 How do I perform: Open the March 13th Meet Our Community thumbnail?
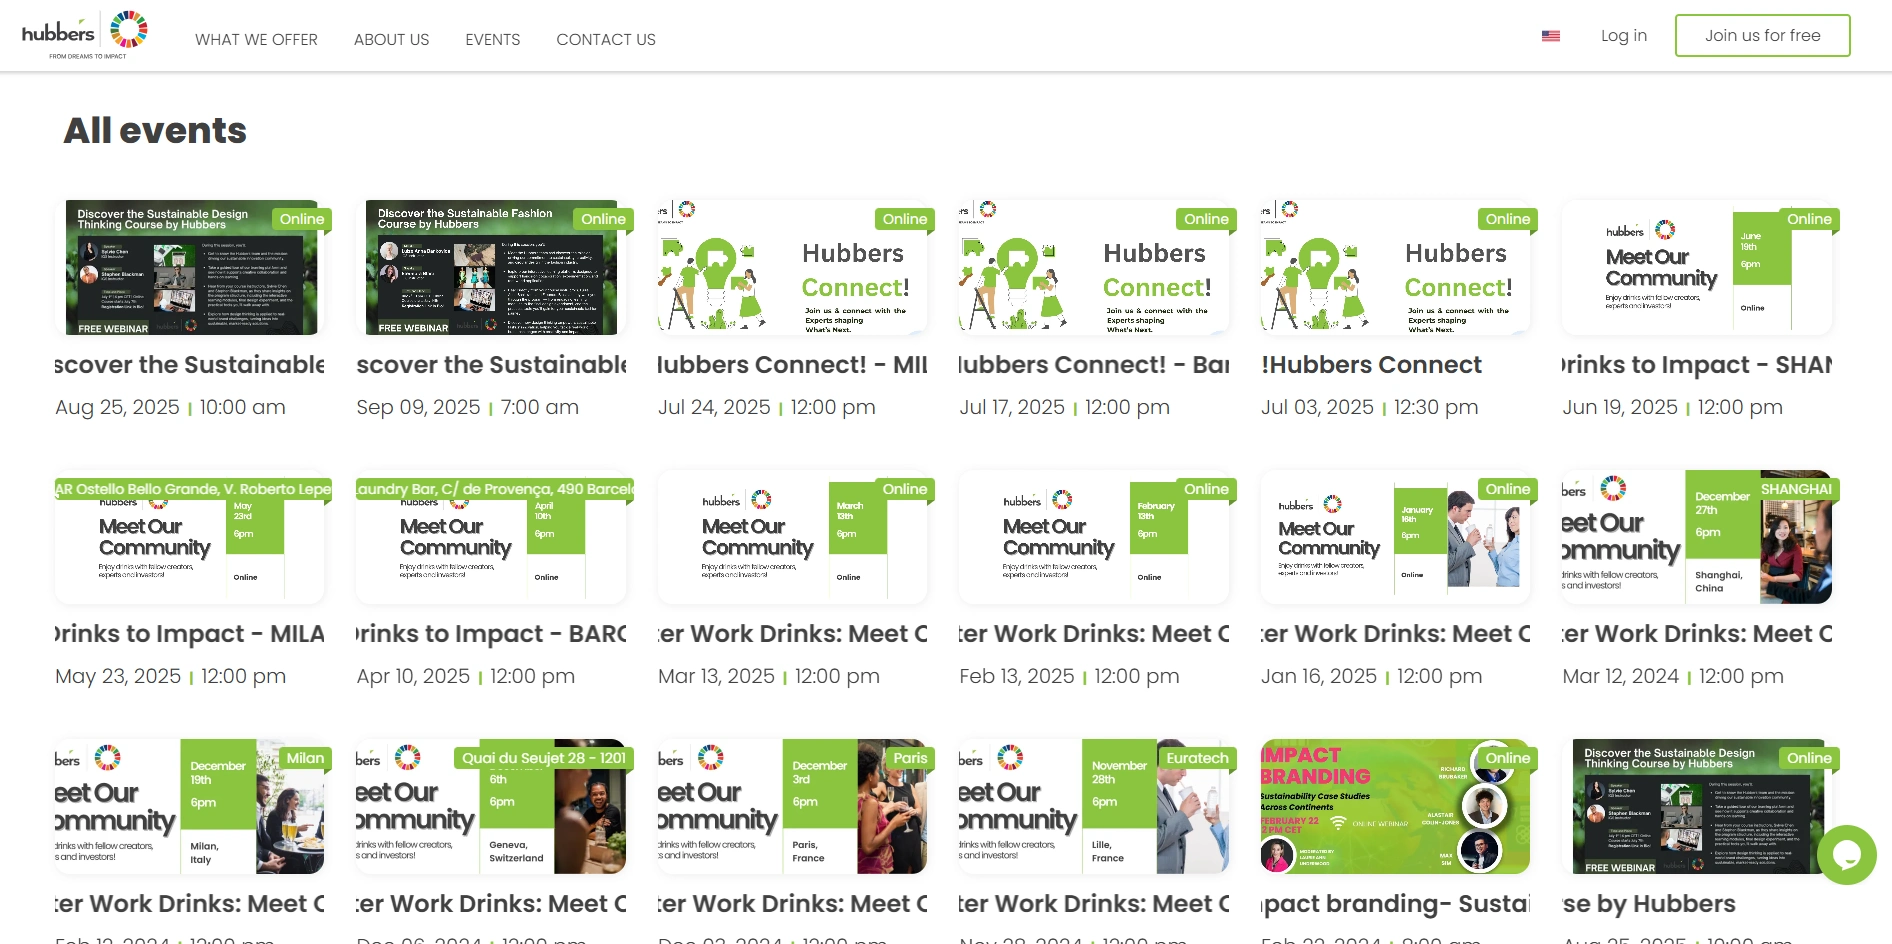(x=793, y=537)
